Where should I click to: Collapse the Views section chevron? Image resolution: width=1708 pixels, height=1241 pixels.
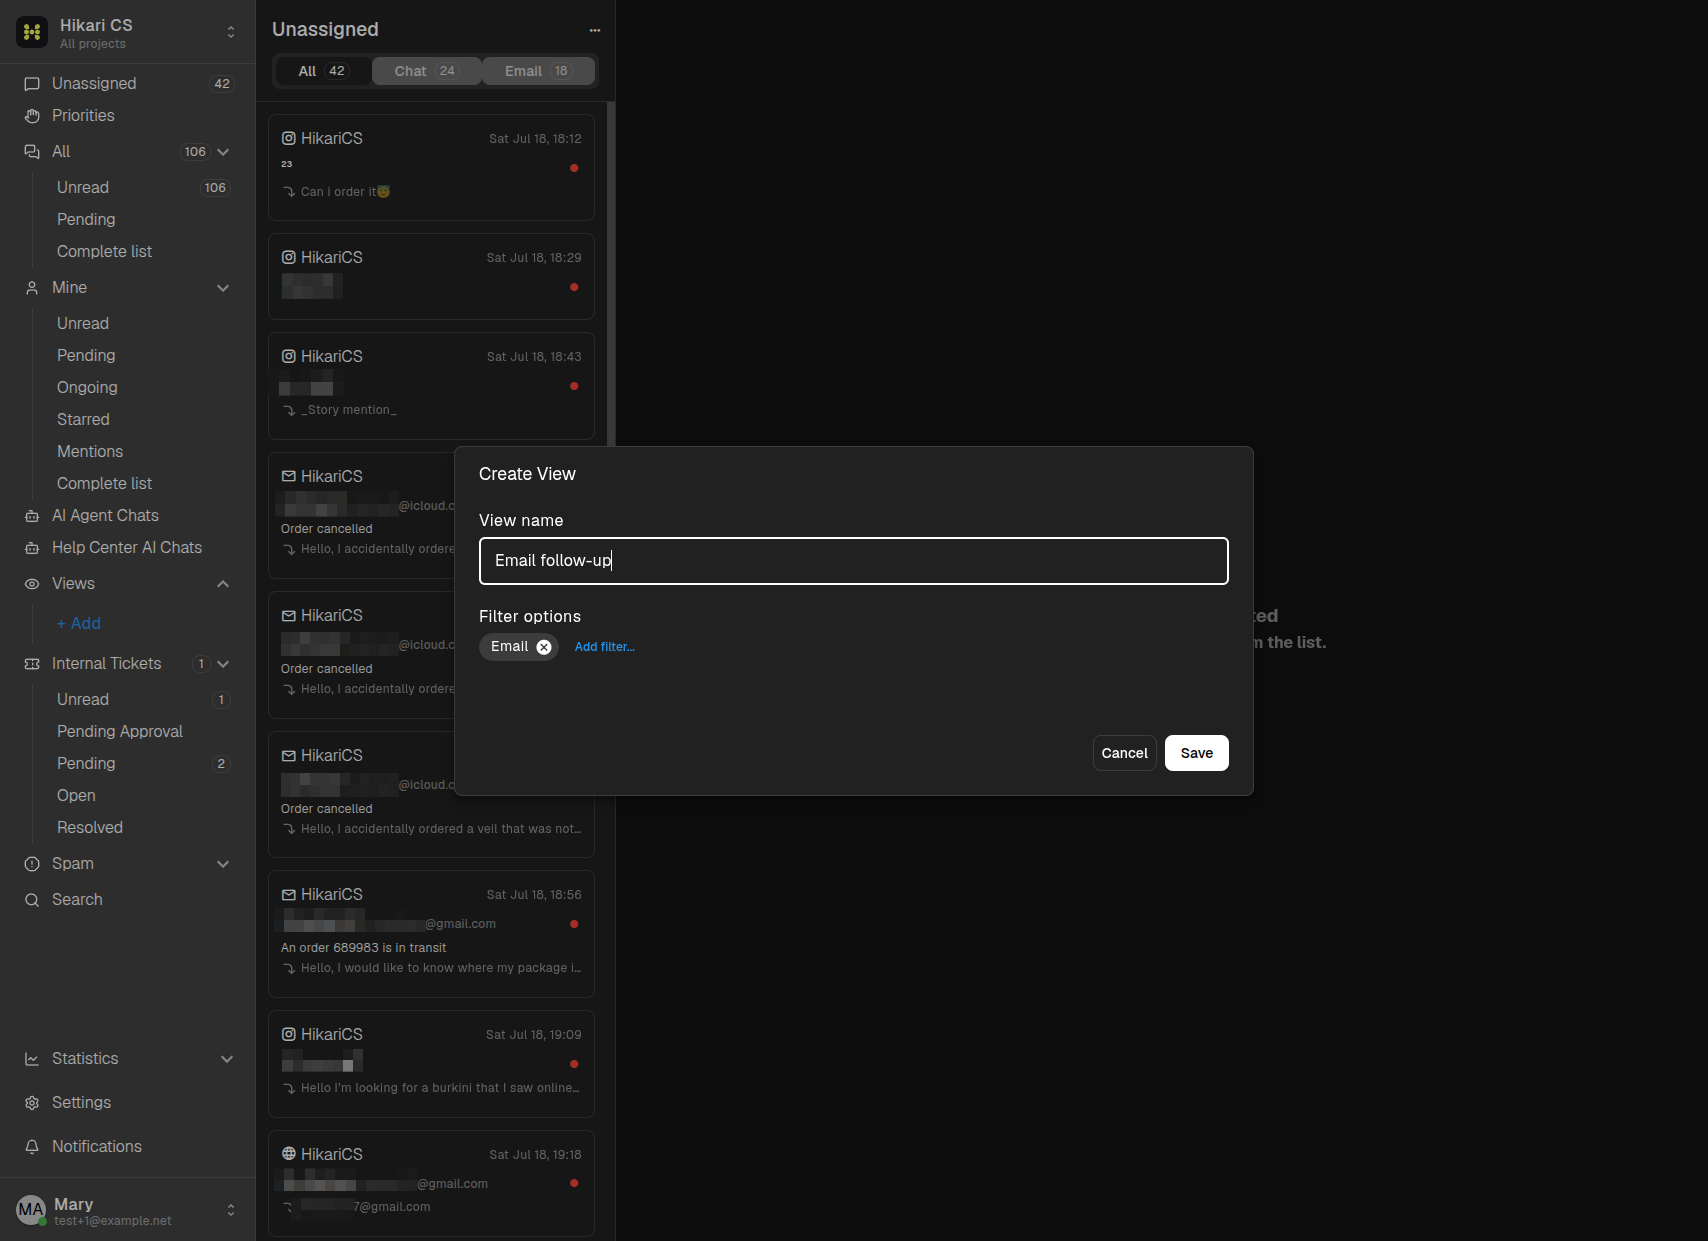tap(223, 584)
